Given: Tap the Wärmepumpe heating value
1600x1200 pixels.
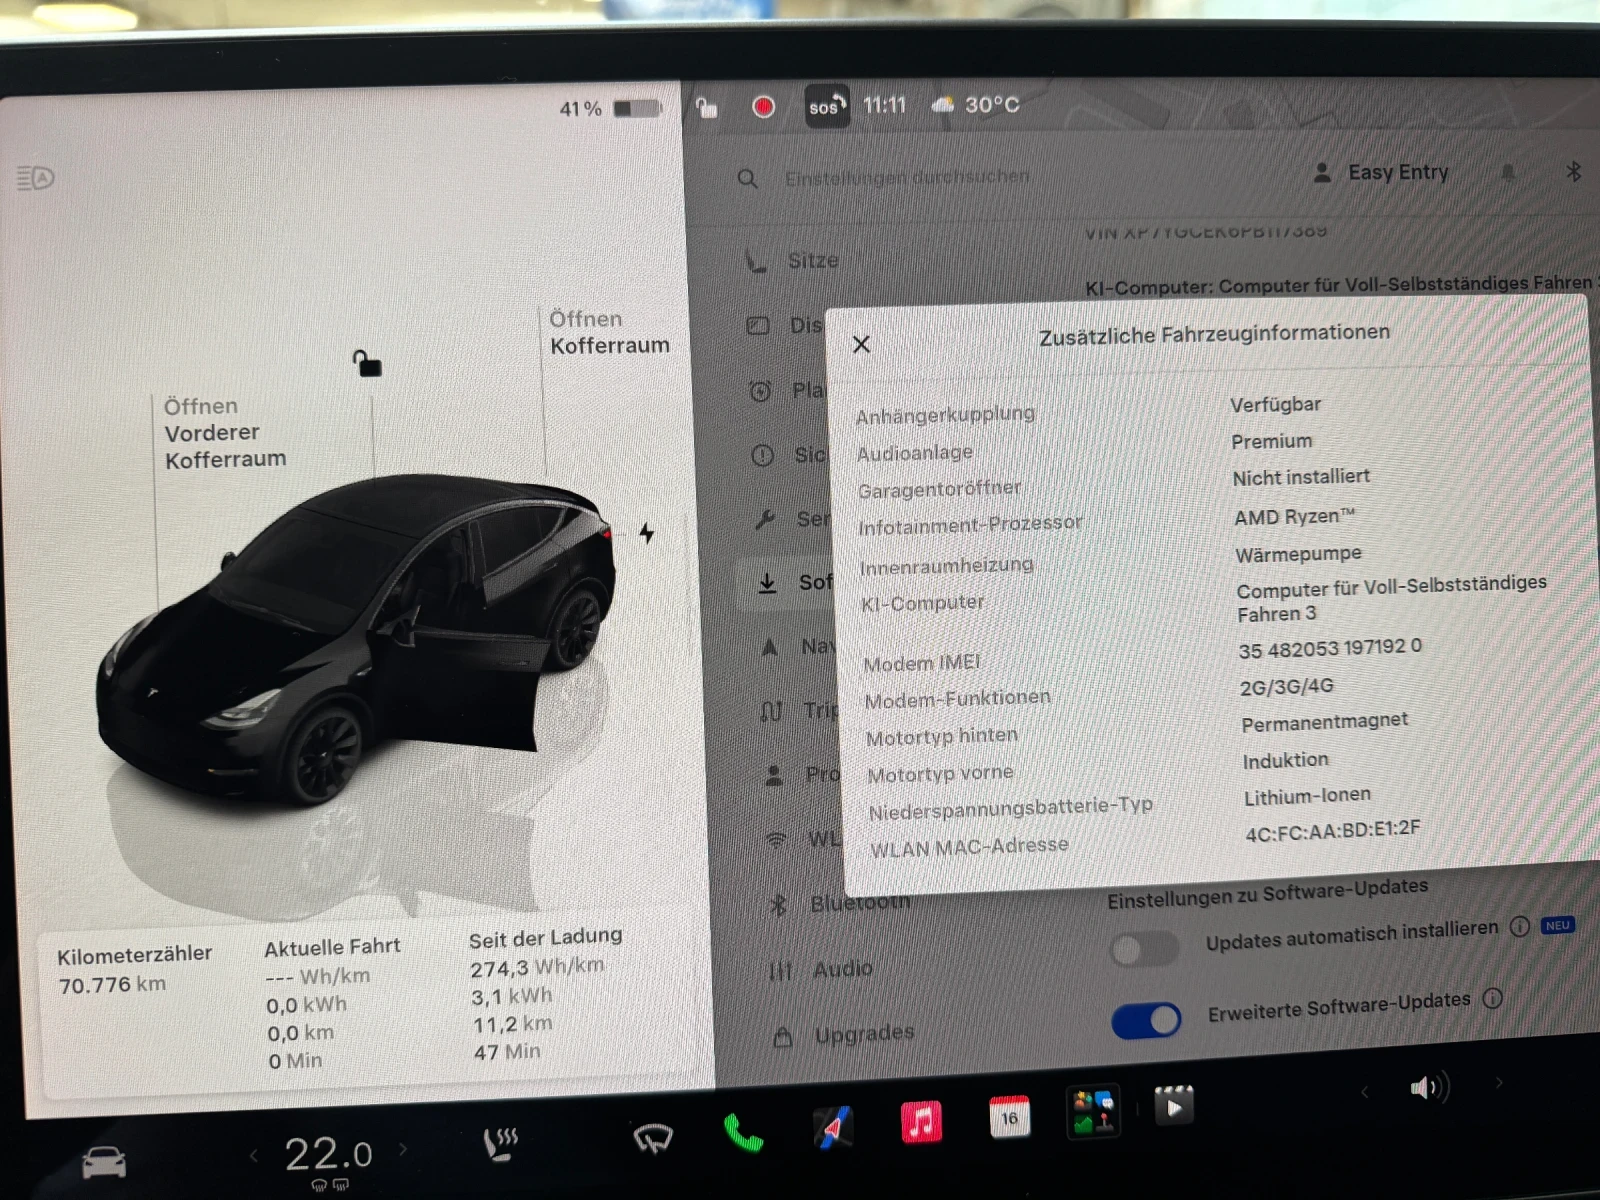Looking at the screenshot, I should [x=1298, y=554].
